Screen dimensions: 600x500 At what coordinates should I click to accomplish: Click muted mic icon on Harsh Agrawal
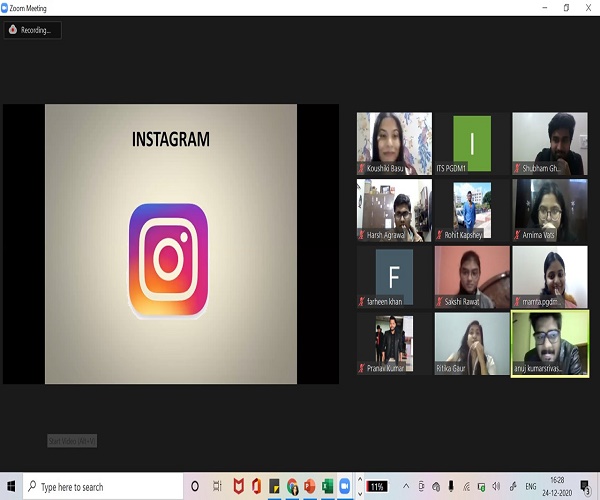361,235
